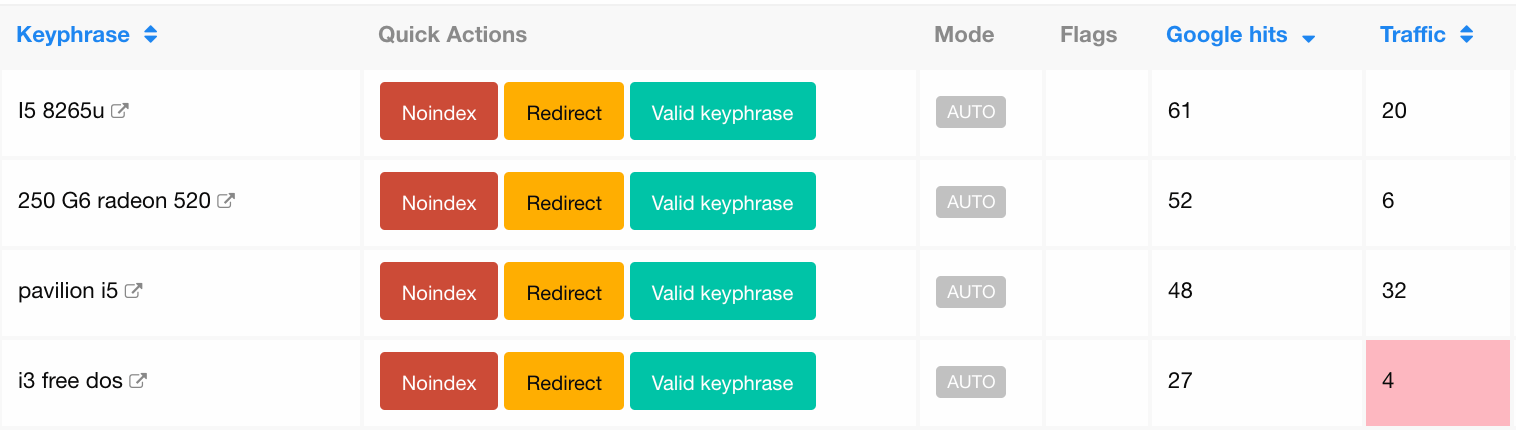The image size is (1516, 430).
Task: Click Redirect for 250 G6 radeon 520
Action: click(564, 201)
